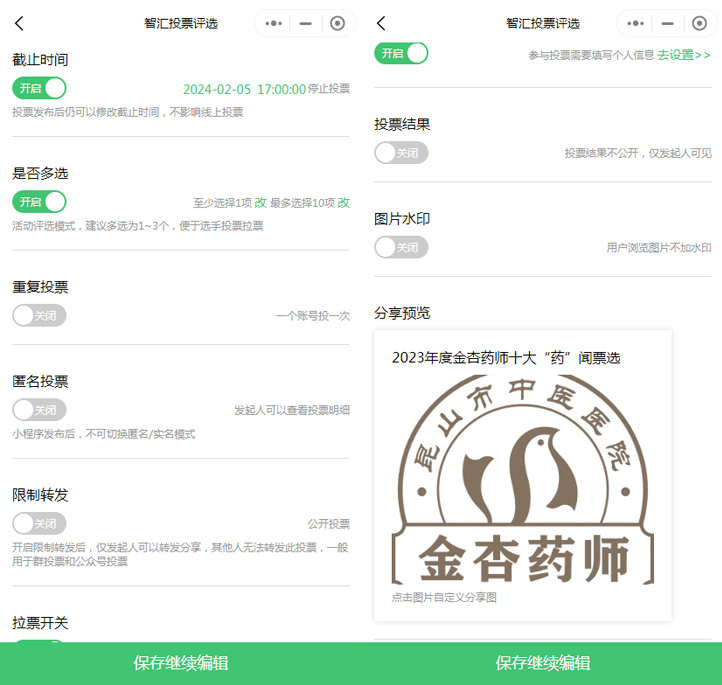Click left 保存继续编辑 save button
The image size is (722, 685).
pos(180,663)
